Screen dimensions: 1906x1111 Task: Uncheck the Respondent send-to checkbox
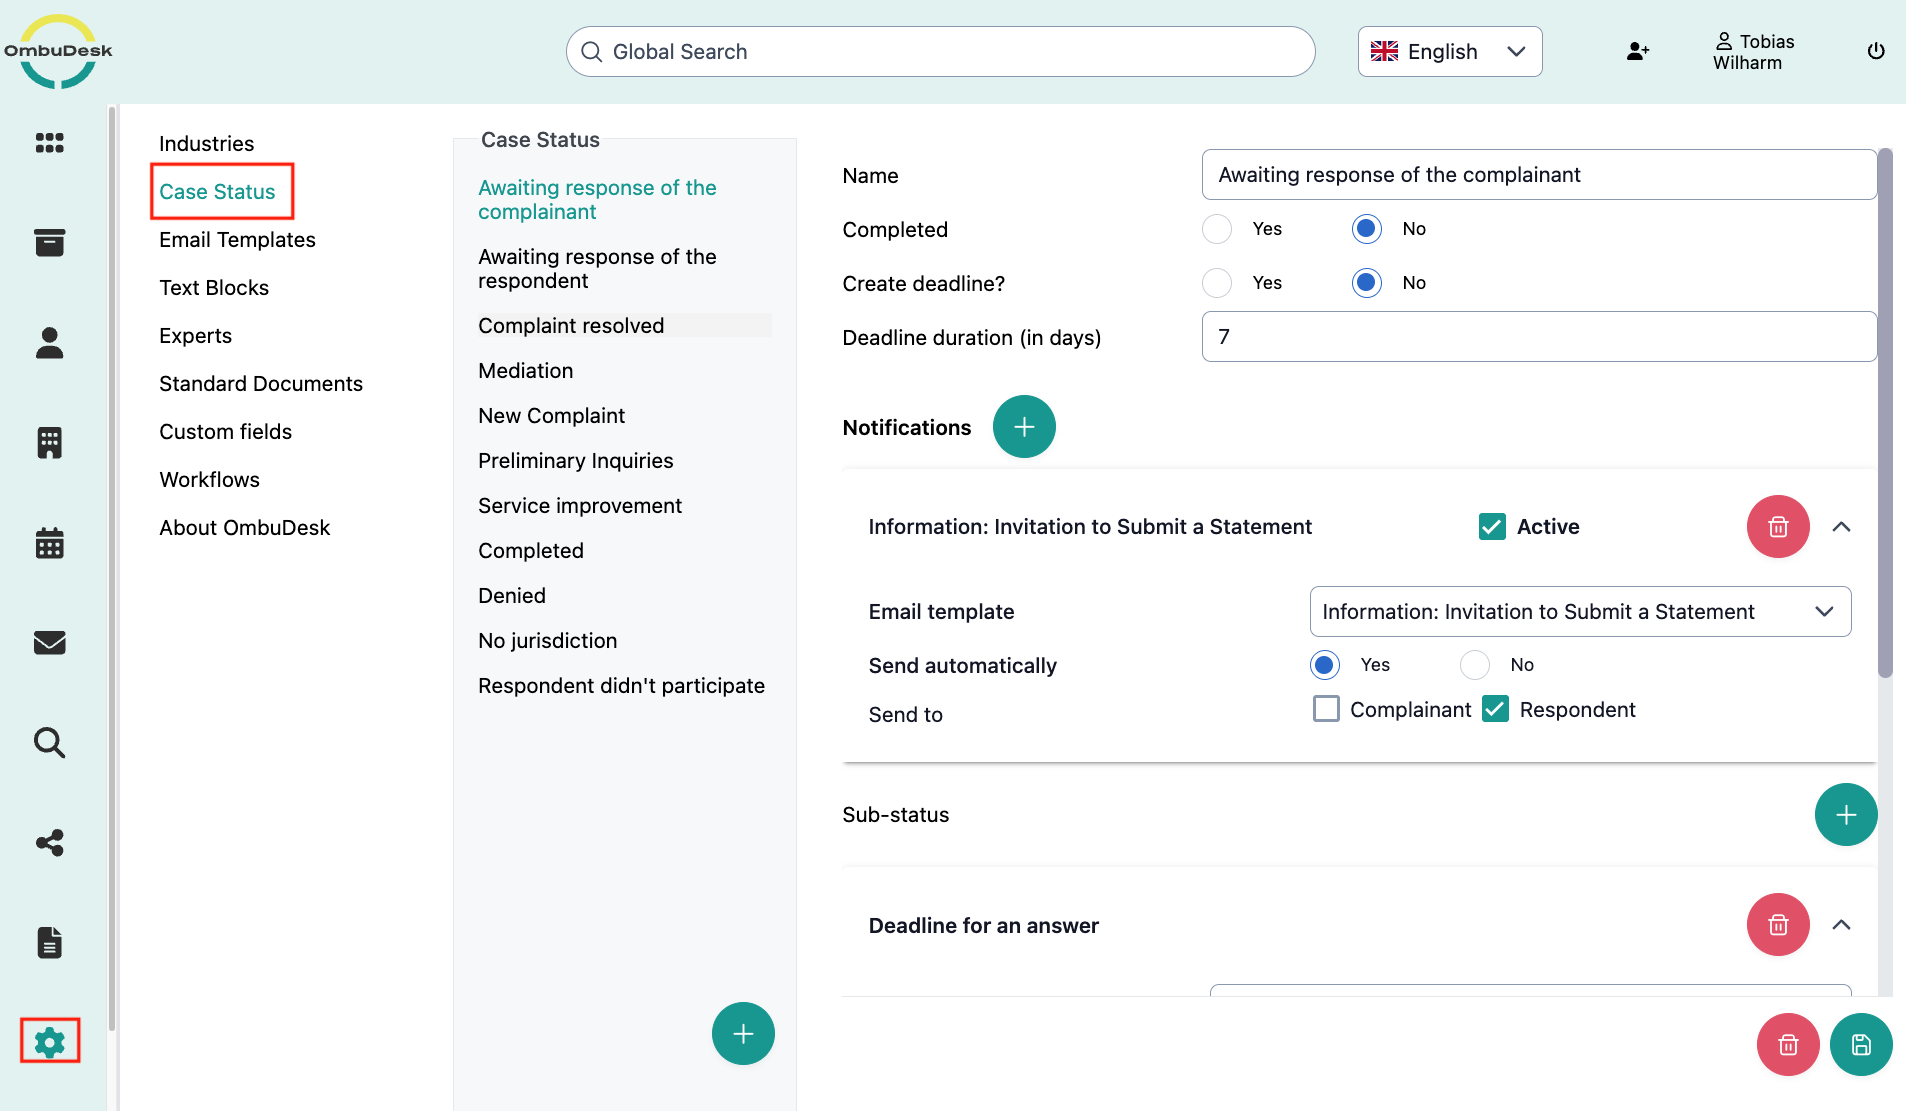click(x=1495, y=709)
